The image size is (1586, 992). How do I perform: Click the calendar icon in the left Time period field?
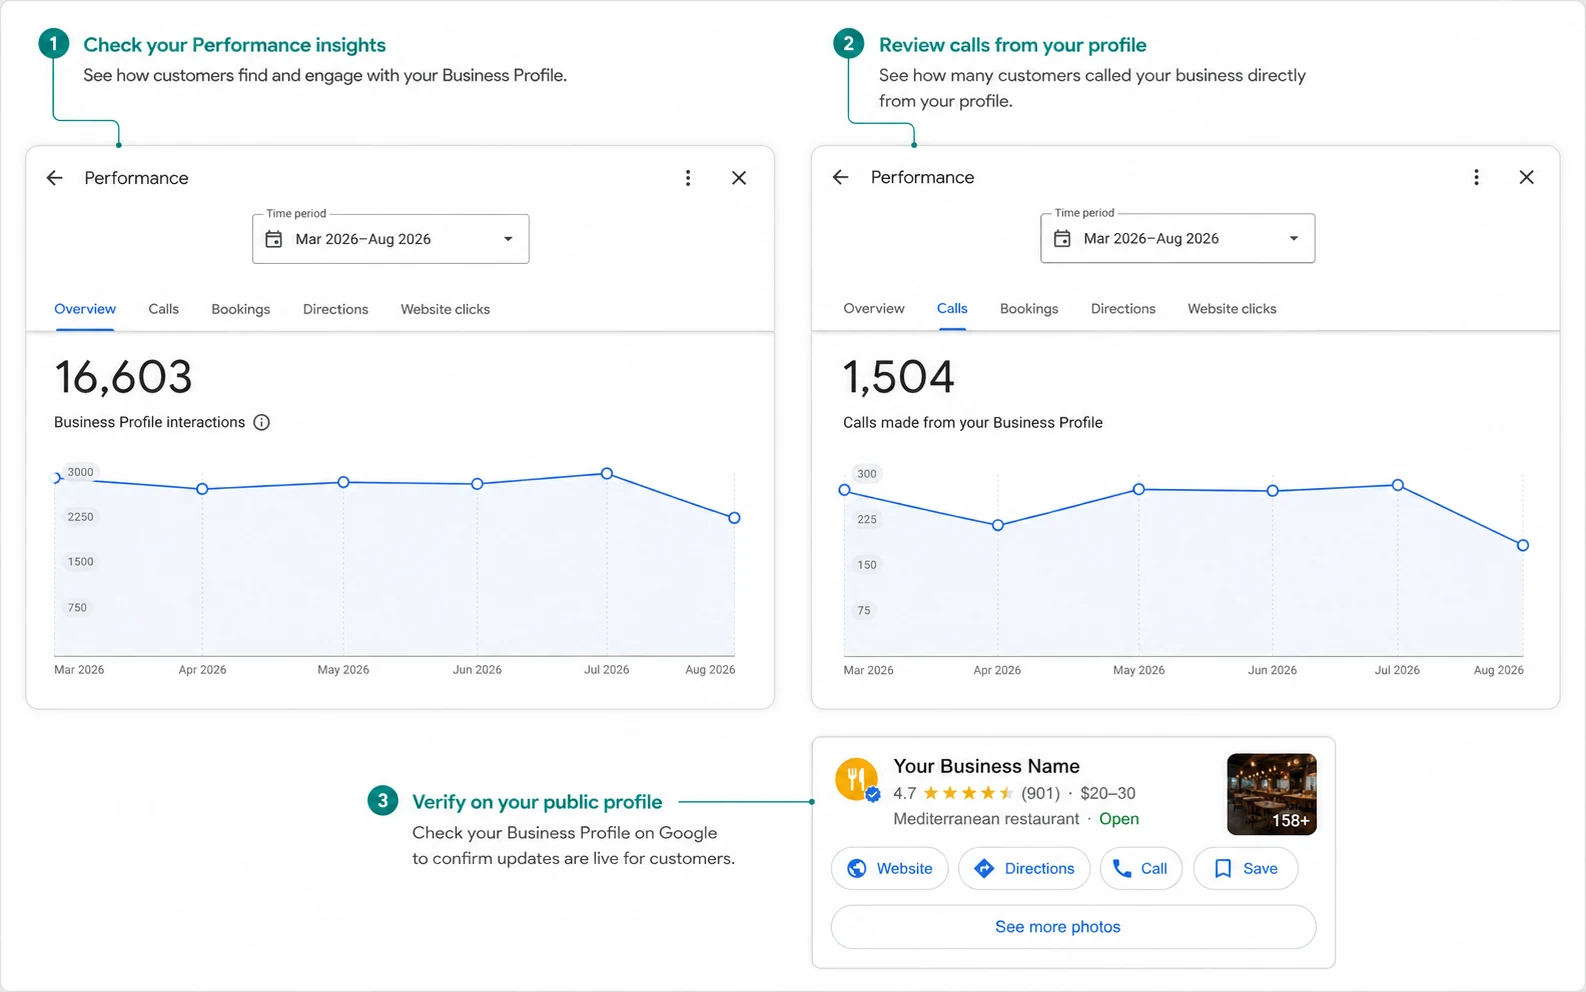[274, 239]
